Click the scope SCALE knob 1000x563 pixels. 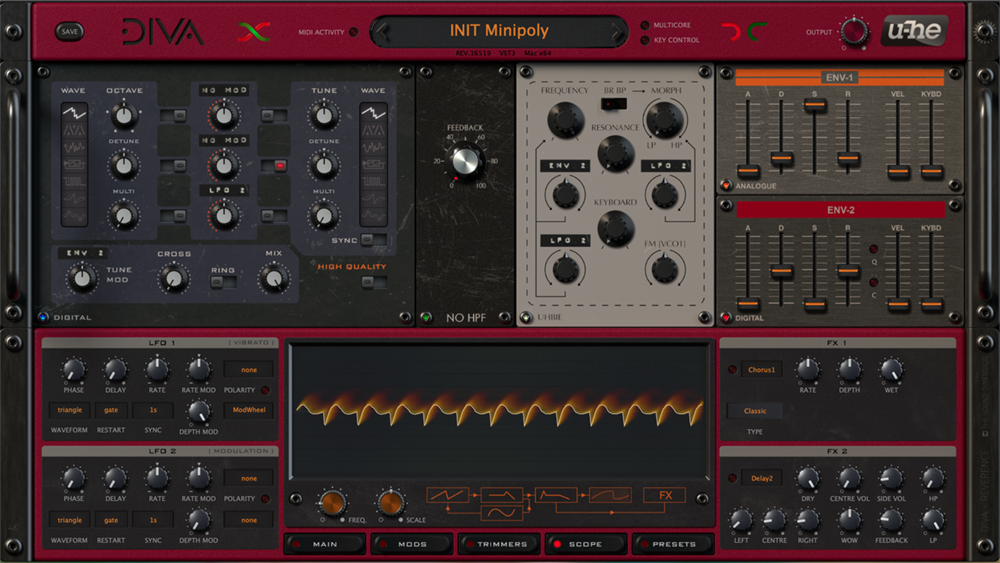click(390, 503)
